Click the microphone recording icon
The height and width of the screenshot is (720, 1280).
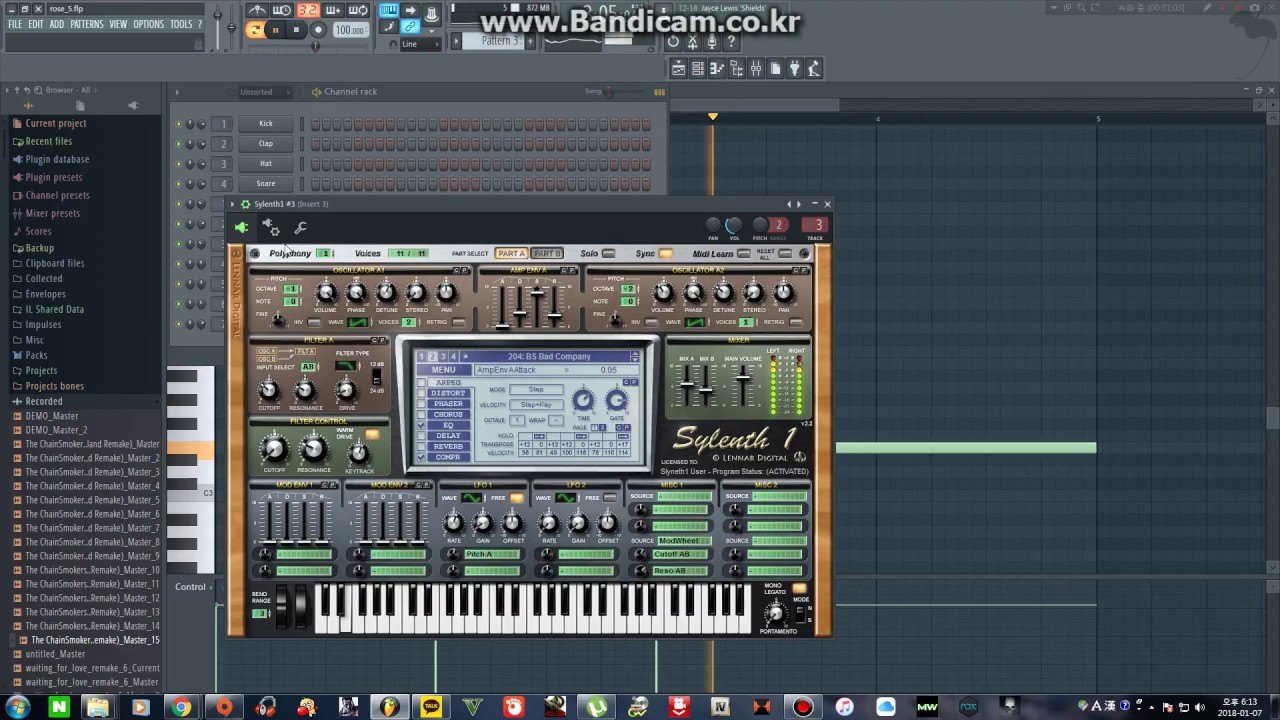(x=712, y=42)
